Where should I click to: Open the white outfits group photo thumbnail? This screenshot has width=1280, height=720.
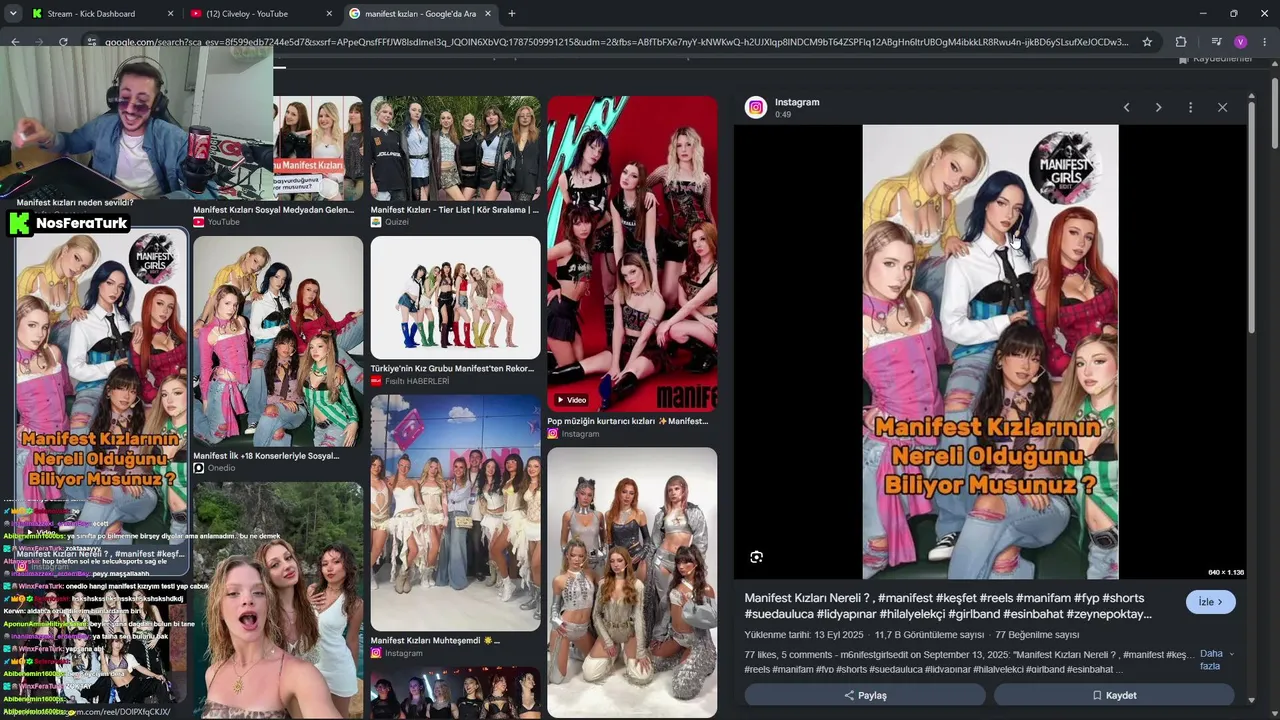coord(455,512)
